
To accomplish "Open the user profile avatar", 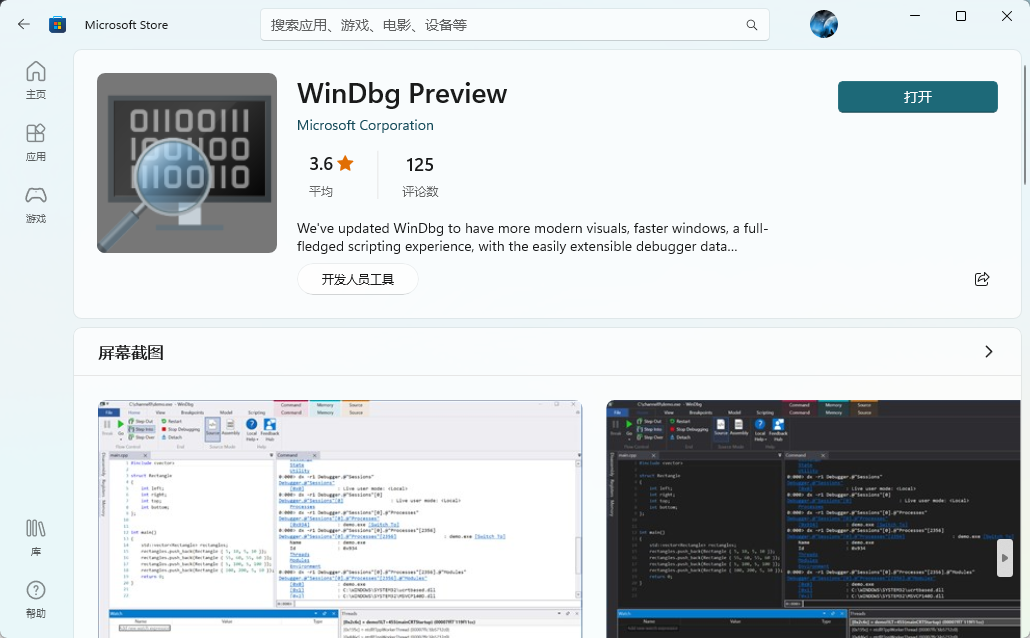I will (823, 24).
